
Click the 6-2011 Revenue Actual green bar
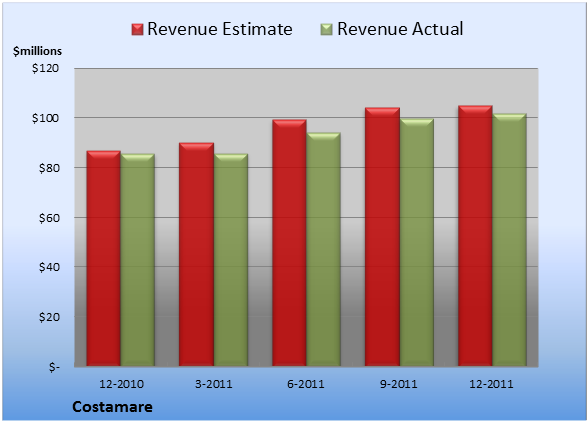(x=323, y=249)
